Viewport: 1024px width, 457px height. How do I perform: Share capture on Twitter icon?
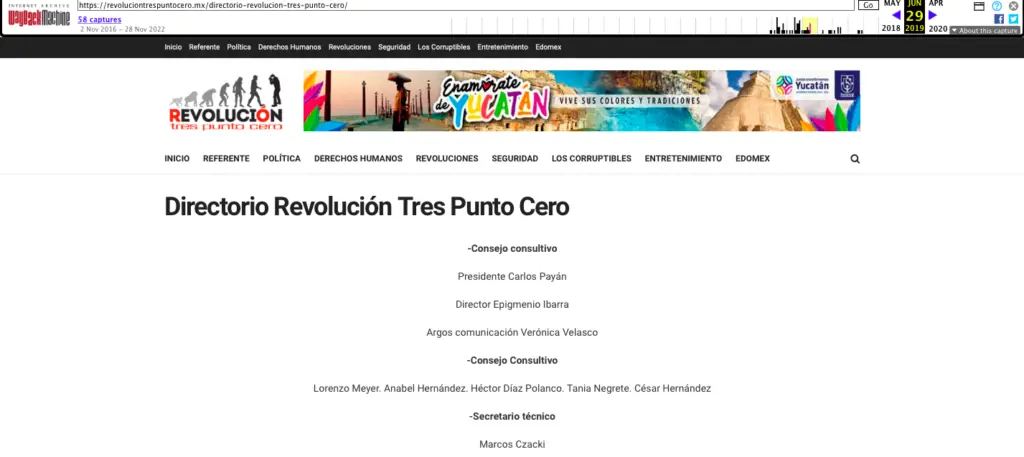1013,19
